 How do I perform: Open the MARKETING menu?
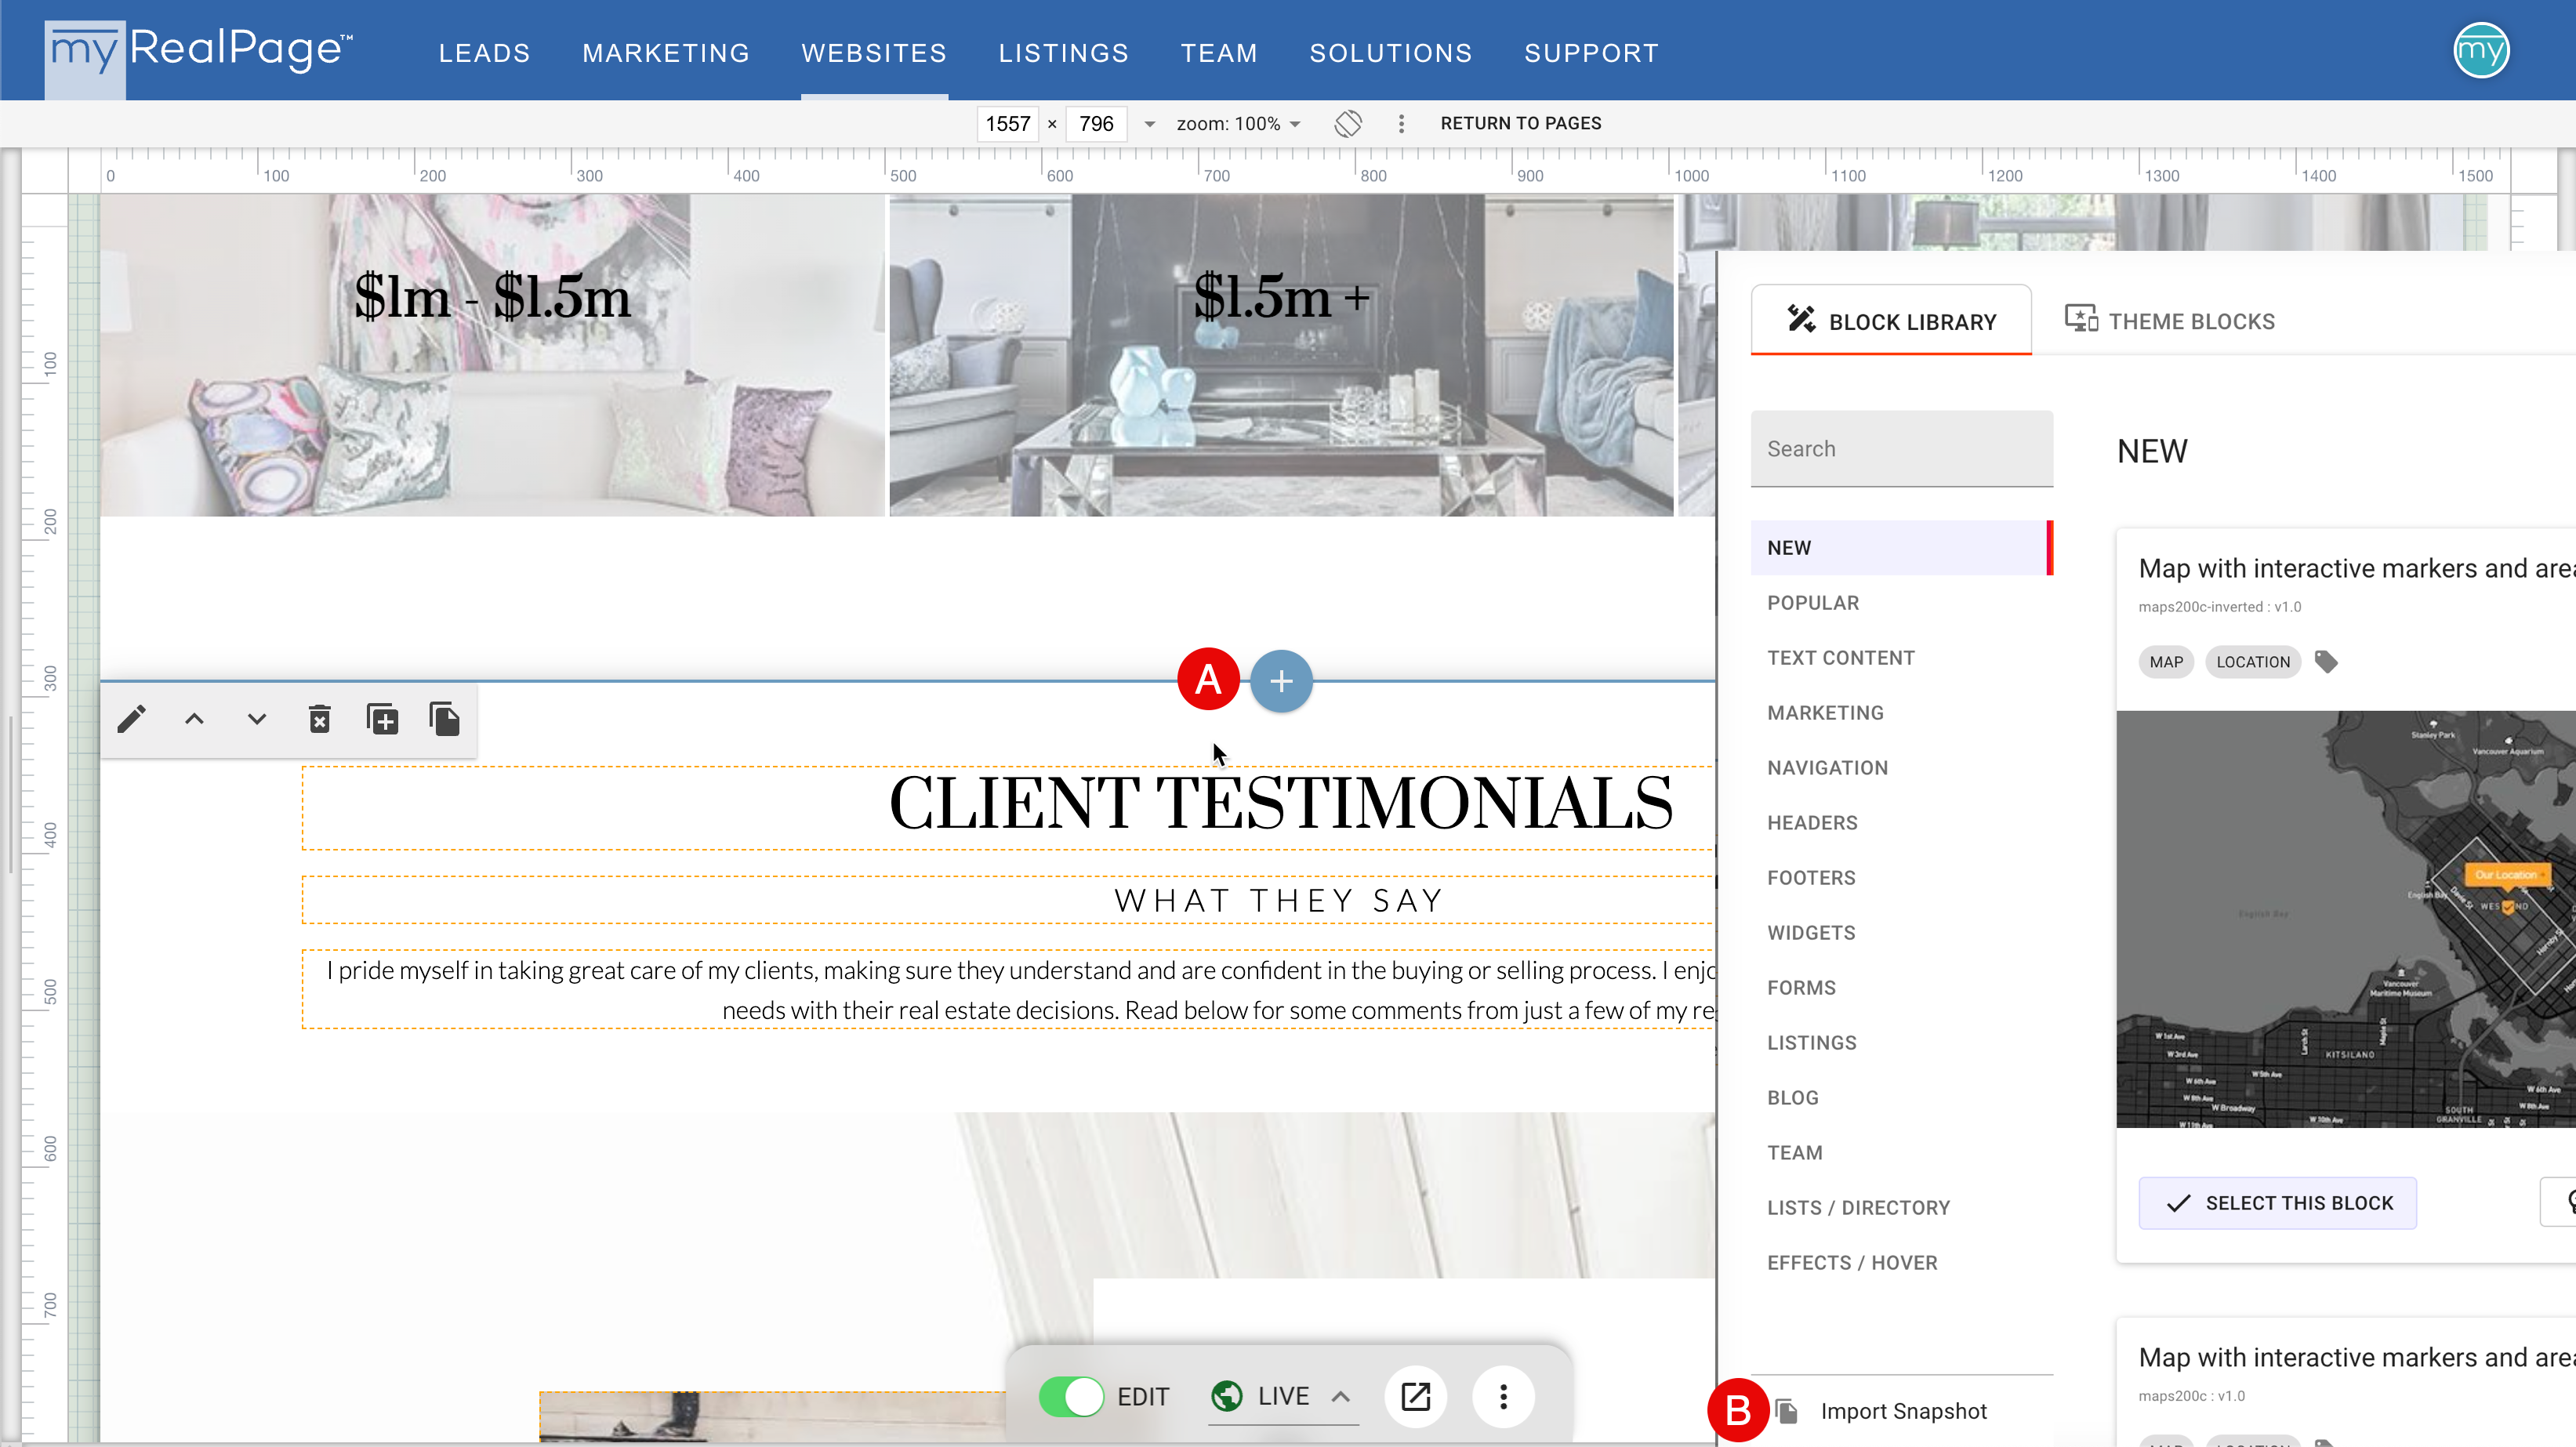pos(666,52)
